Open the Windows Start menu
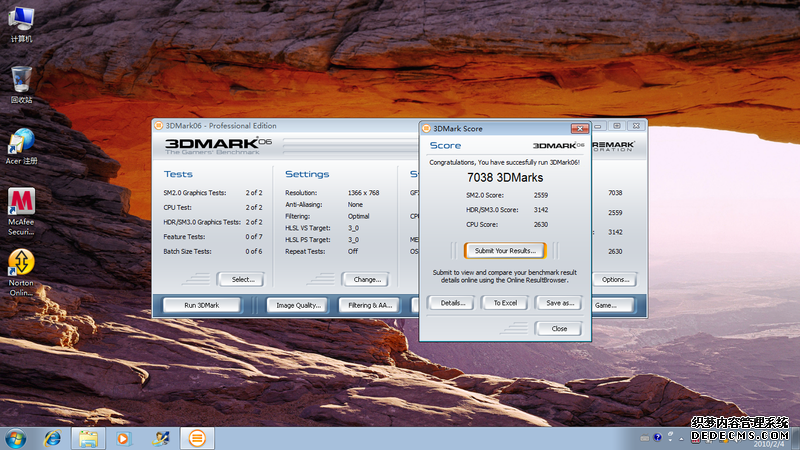The width and height of the screenshot is (800, 450). (16, 439)
